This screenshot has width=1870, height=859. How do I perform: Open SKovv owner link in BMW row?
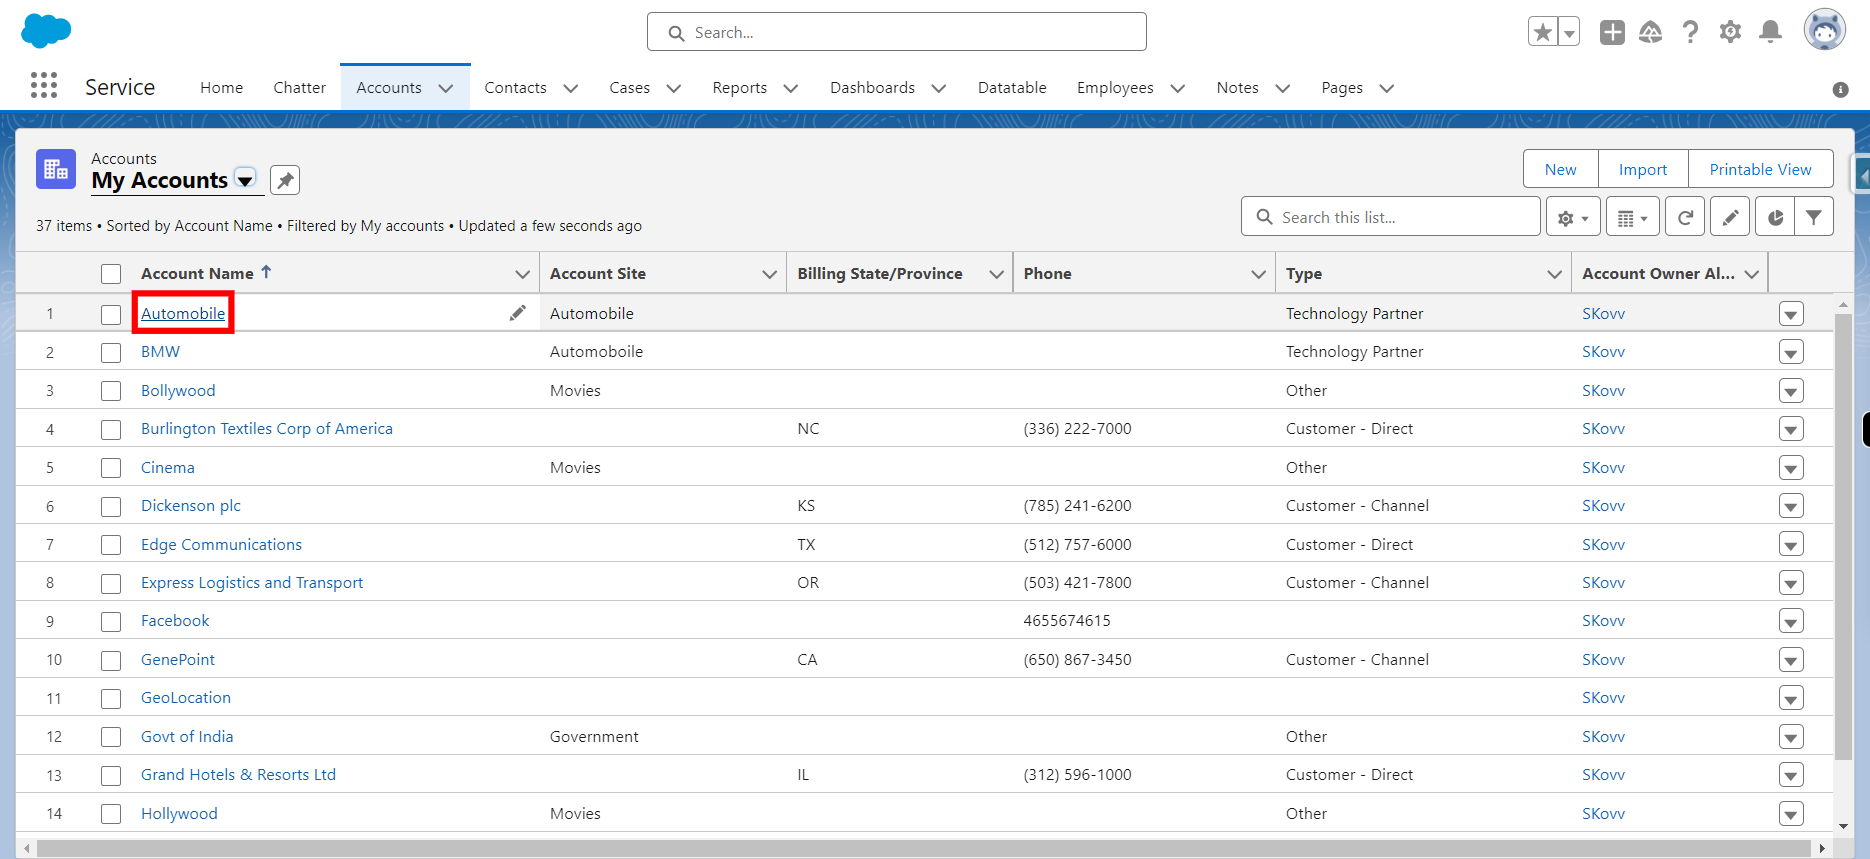tap(1603, 352)
